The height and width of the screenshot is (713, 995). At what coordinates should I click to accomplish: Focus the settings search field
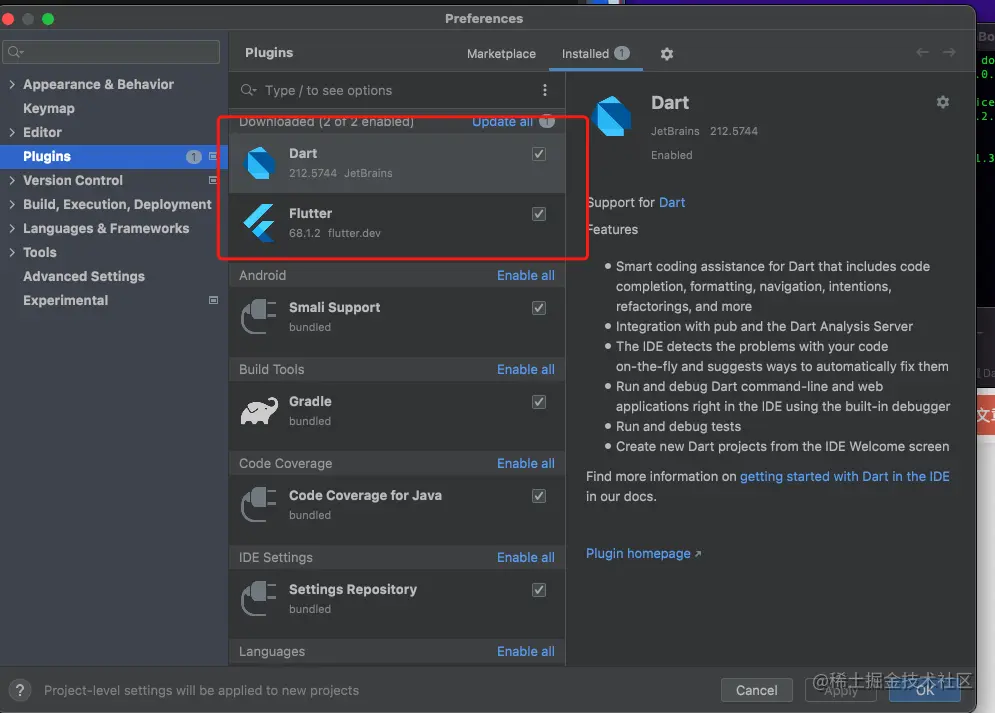(x=111, y=52)
